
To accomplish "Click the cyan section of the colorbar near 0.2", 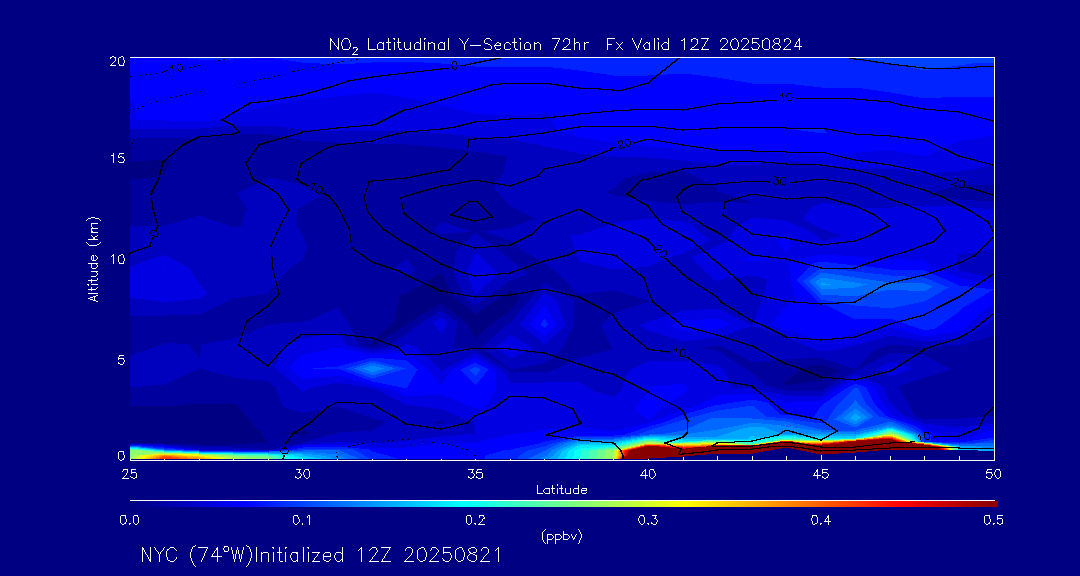I will tap(476, 503).
